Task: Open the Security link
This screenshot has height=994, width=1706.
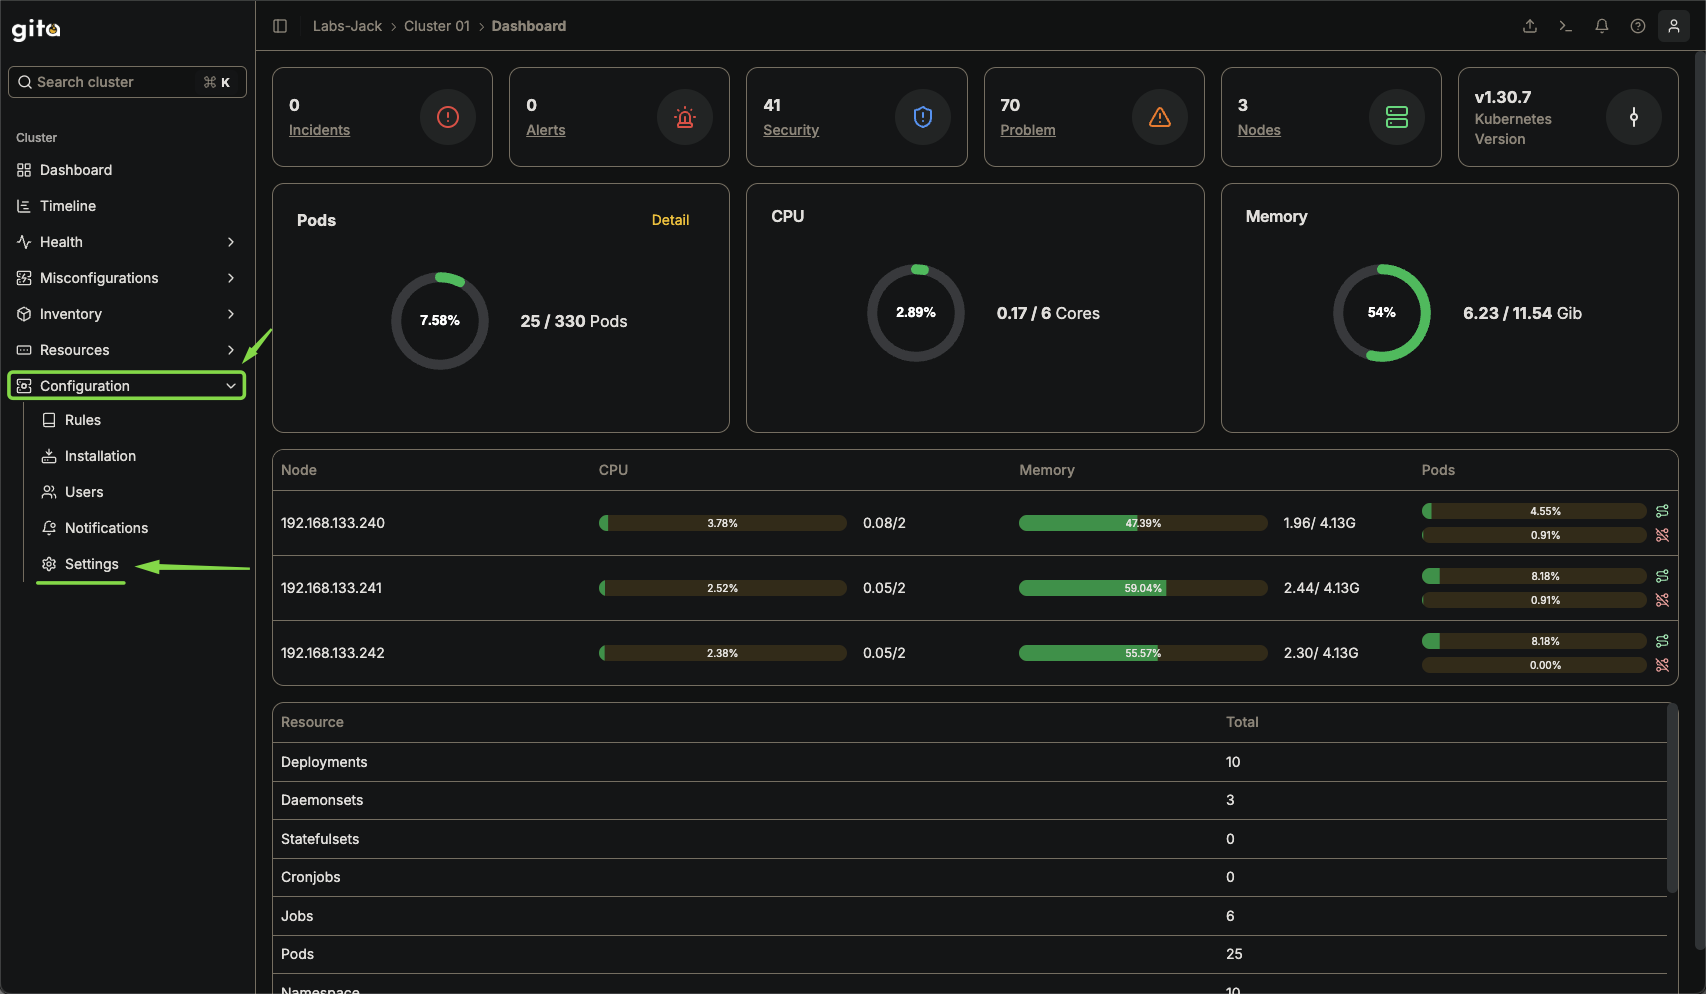Action: coord(791,130)
